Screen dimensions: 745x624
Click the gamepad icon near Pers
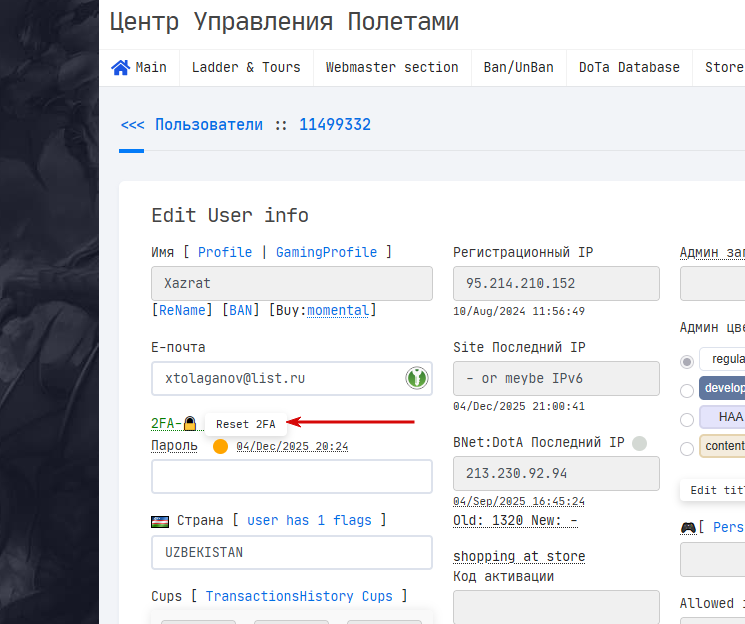click(x=688, y=527)
